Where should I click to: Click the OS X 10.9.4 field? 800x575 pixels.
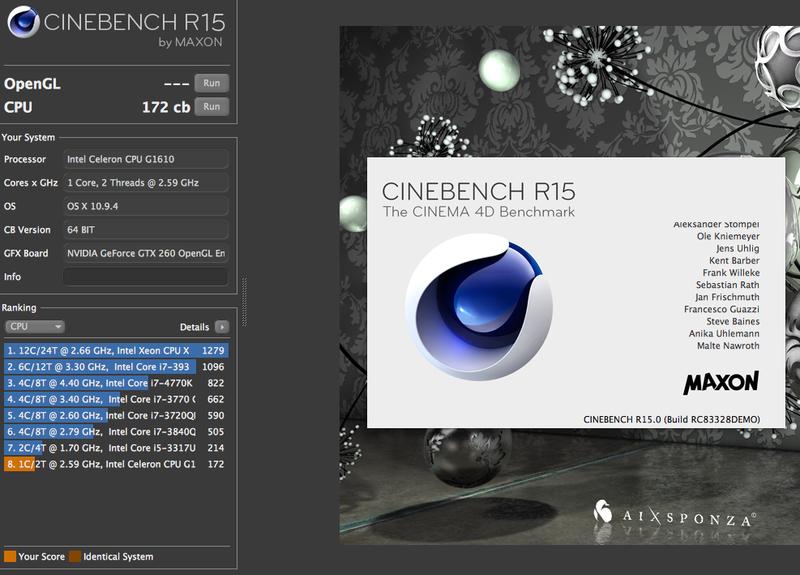click(x=145, y=206)
